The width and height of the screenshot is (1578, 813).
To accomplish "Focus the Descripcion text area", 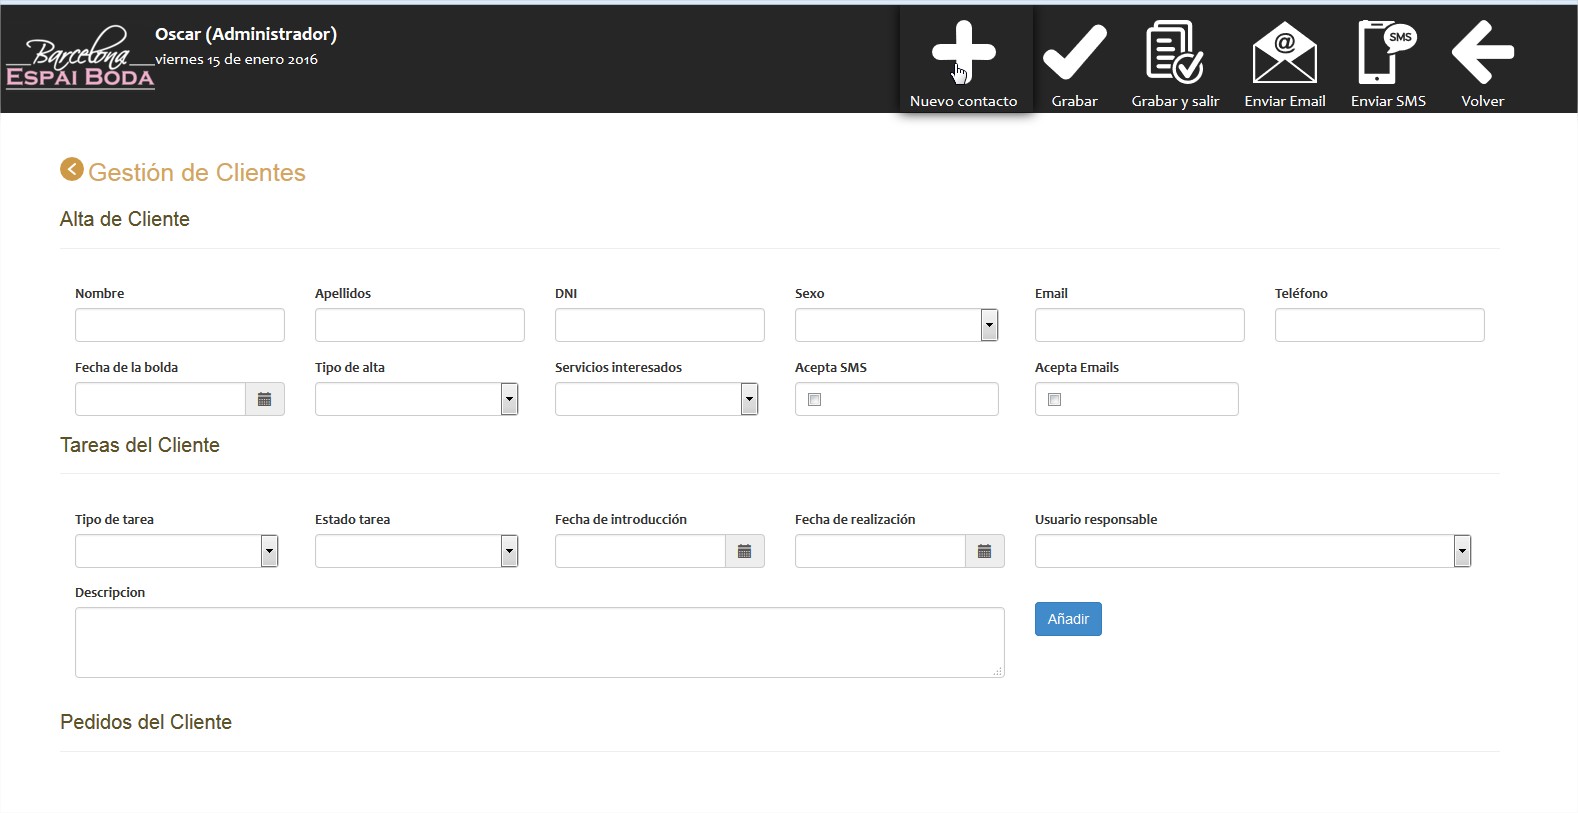I will click(539, 642).
